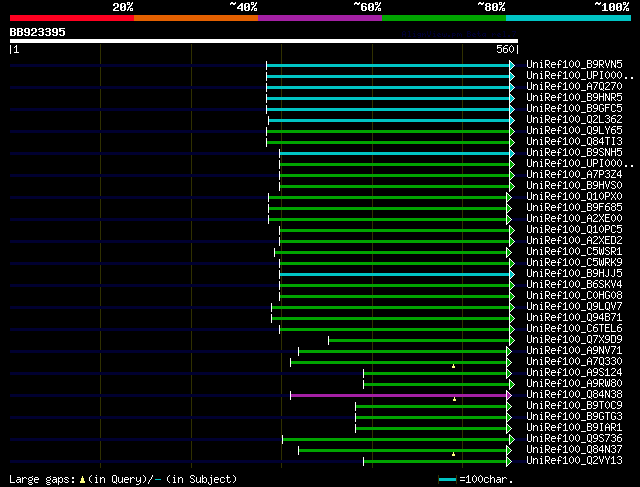The height and width of the screenshot is (487, 640).
Task: Click the yellow gap marker on the Q84N37 row
Action: [454, 453]
